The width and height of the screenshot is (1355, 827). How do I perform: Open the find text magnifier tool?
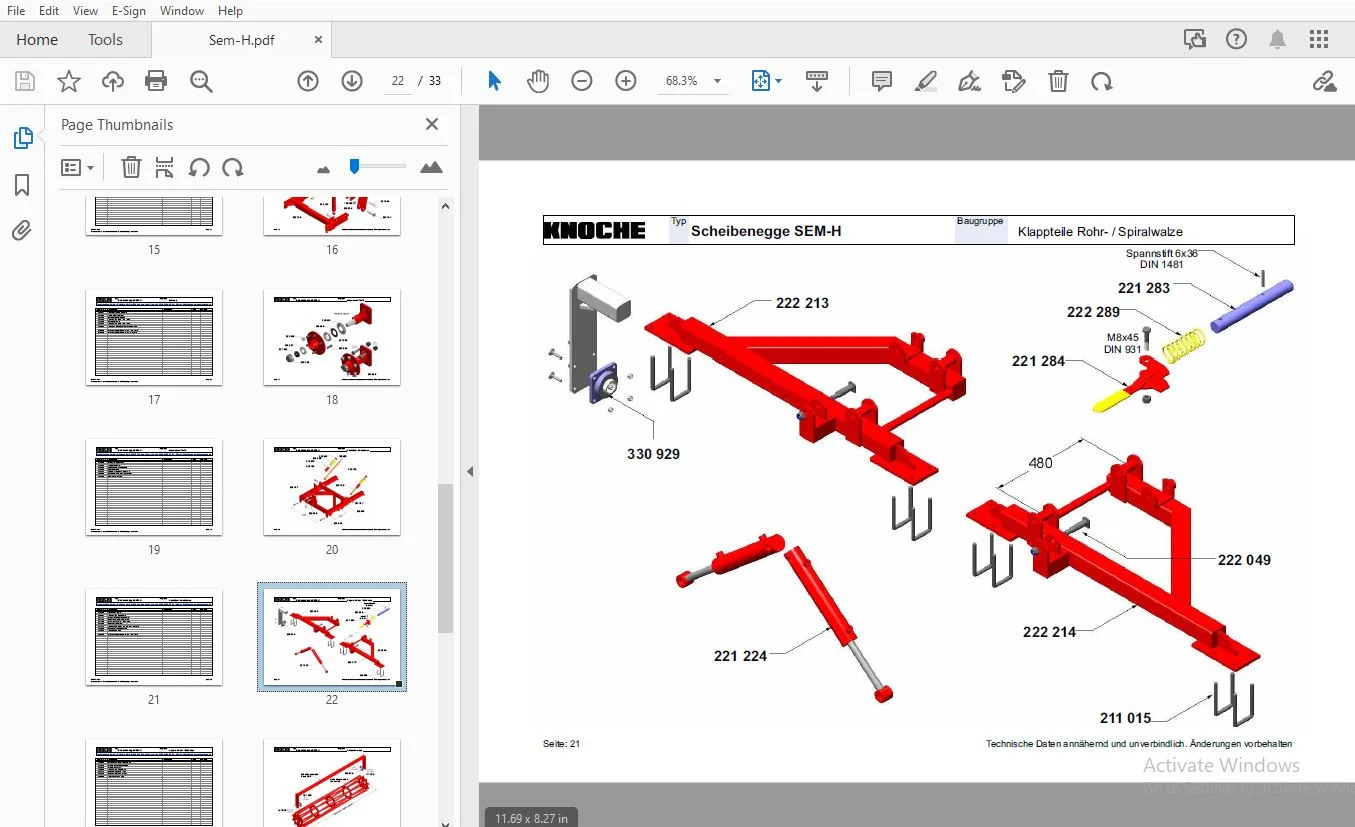201,81
